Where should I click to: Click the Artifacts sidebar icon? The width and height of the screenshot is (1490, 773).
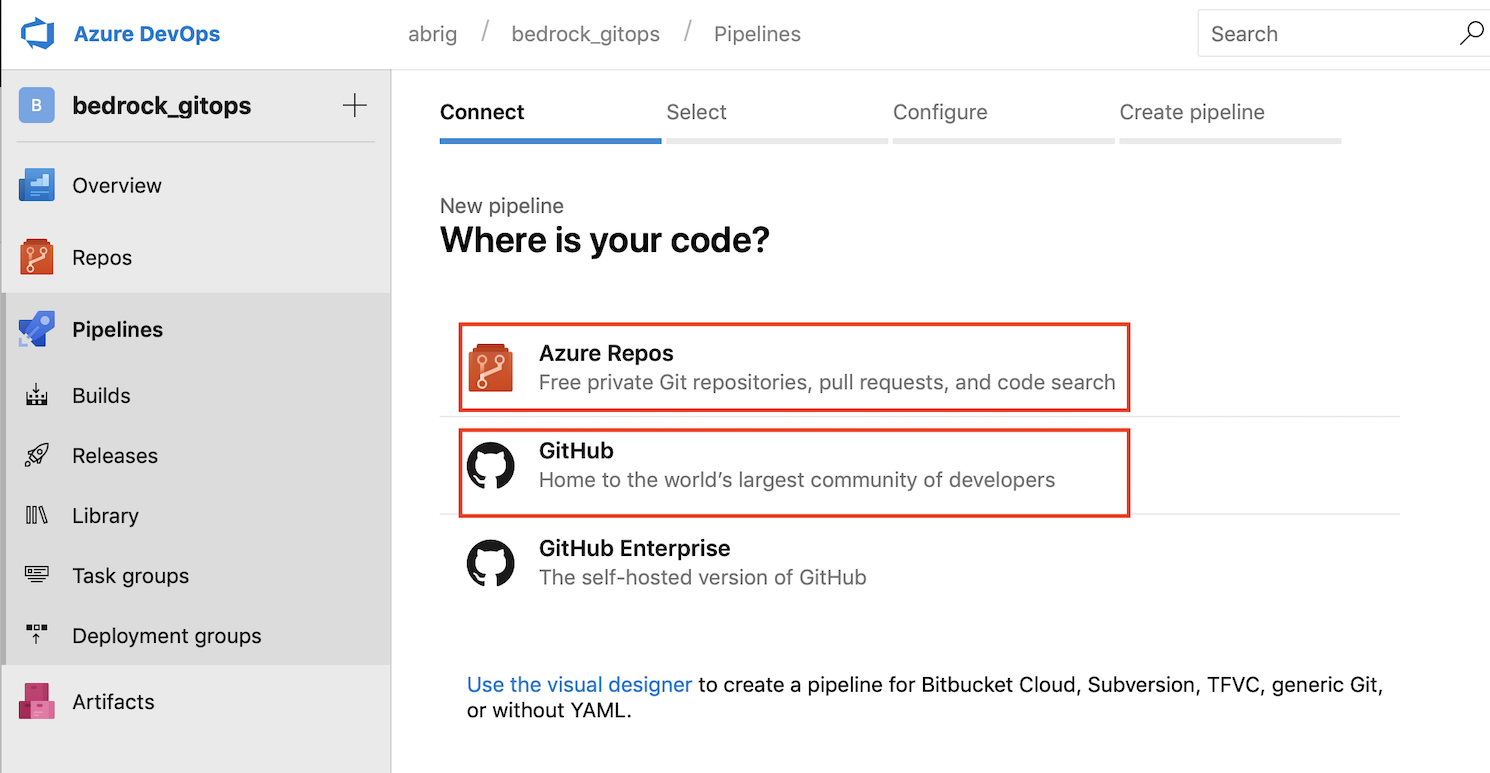pyautogui.click(x=37, y=701)
